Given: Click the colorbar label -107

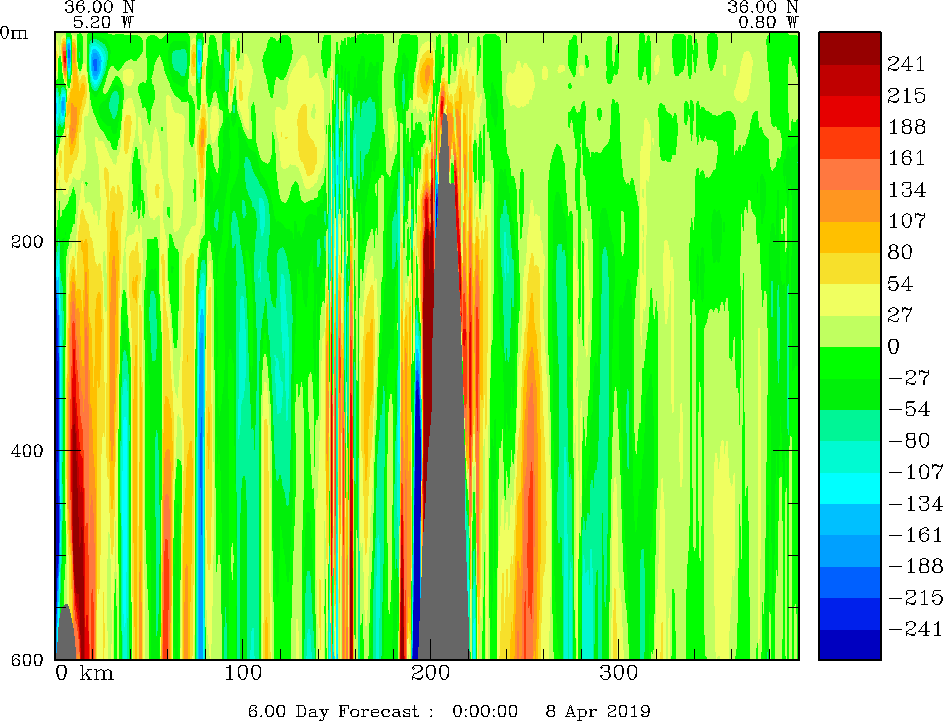Looking at the screenshot, I should click(x=915, y=472).
